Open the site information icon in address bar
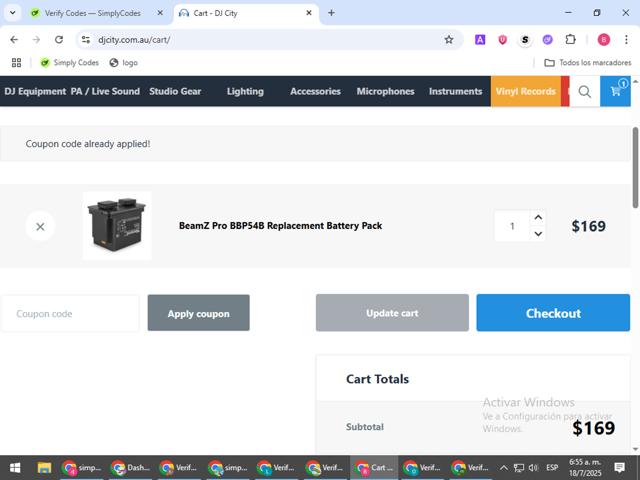This screenshot has width=640, height=480. pyautogui.click(x=86, y=40)
